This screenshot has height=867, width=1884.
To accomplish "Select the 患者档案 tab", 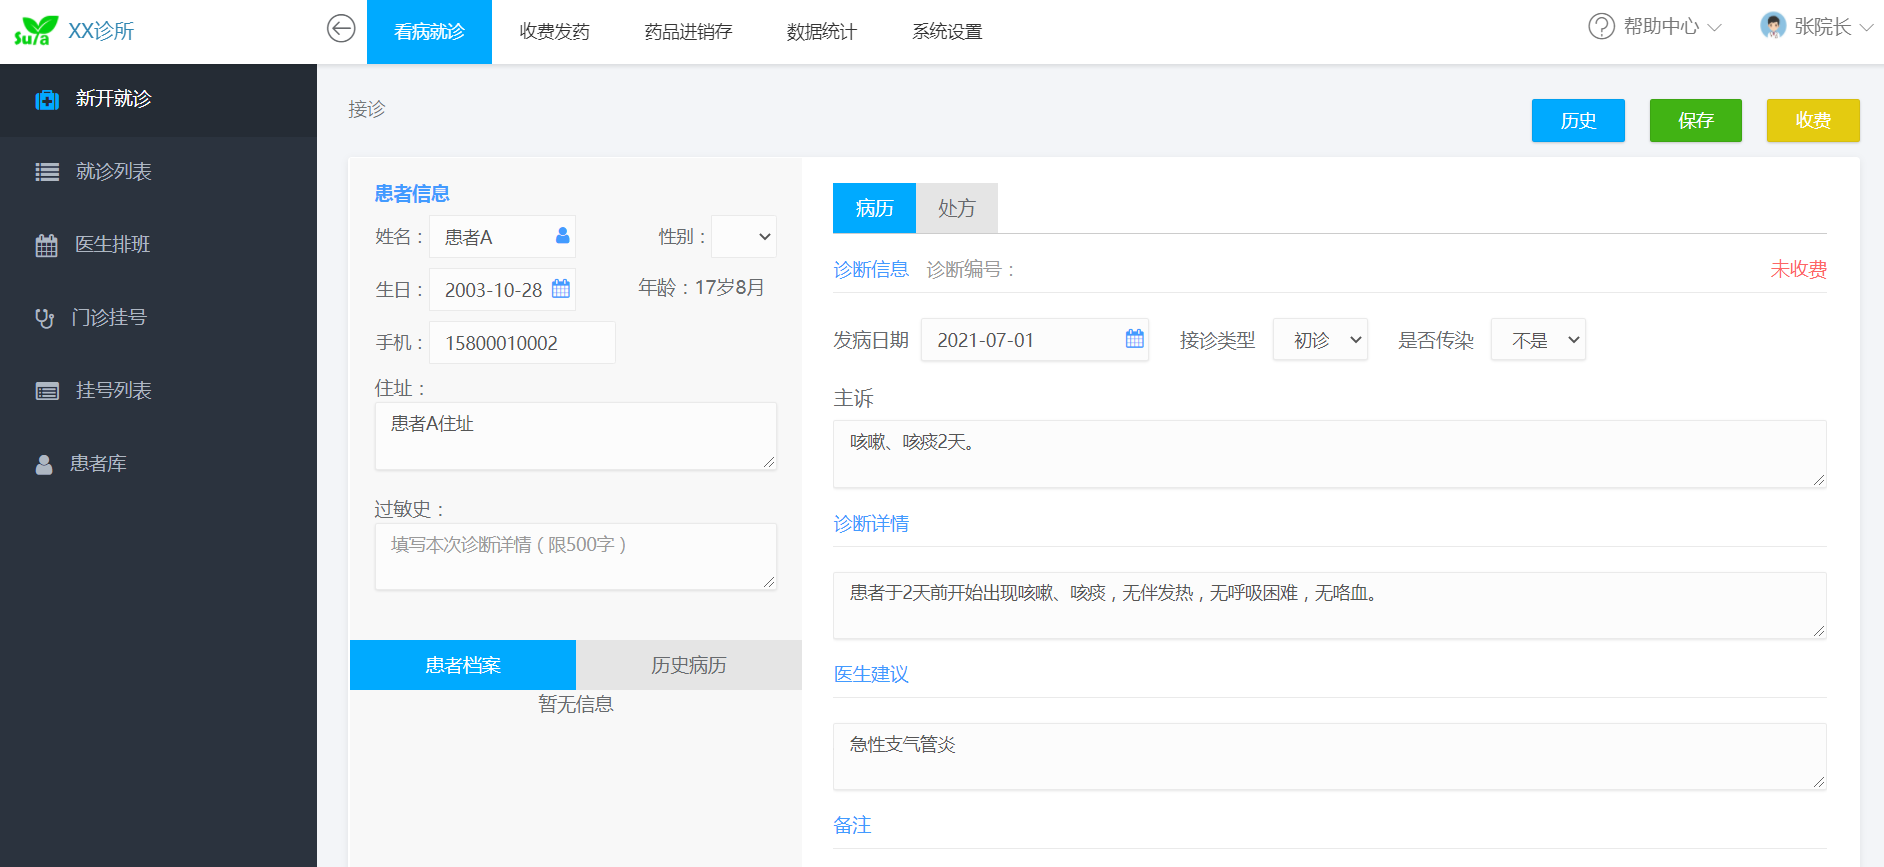I will click(463, 665).
